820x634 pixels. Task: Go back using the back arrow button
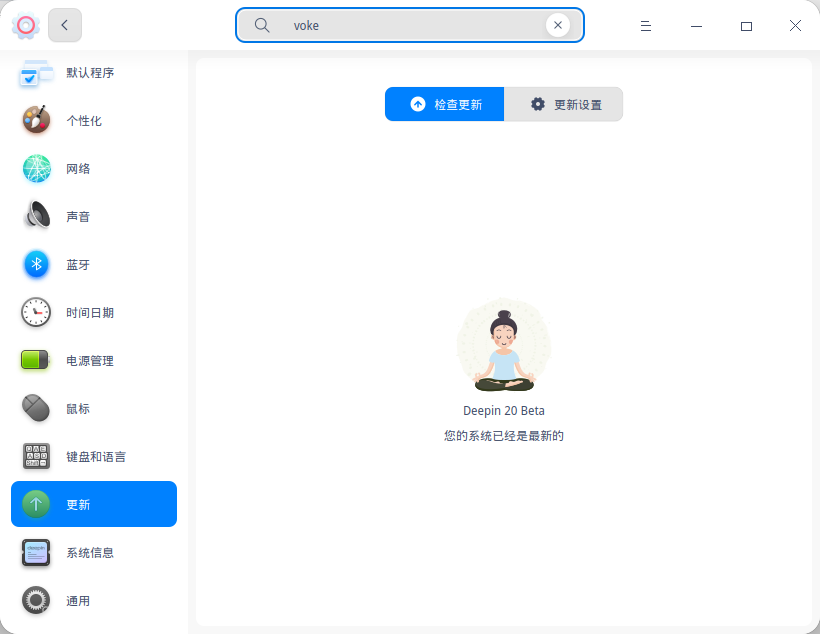coord(65,25)
